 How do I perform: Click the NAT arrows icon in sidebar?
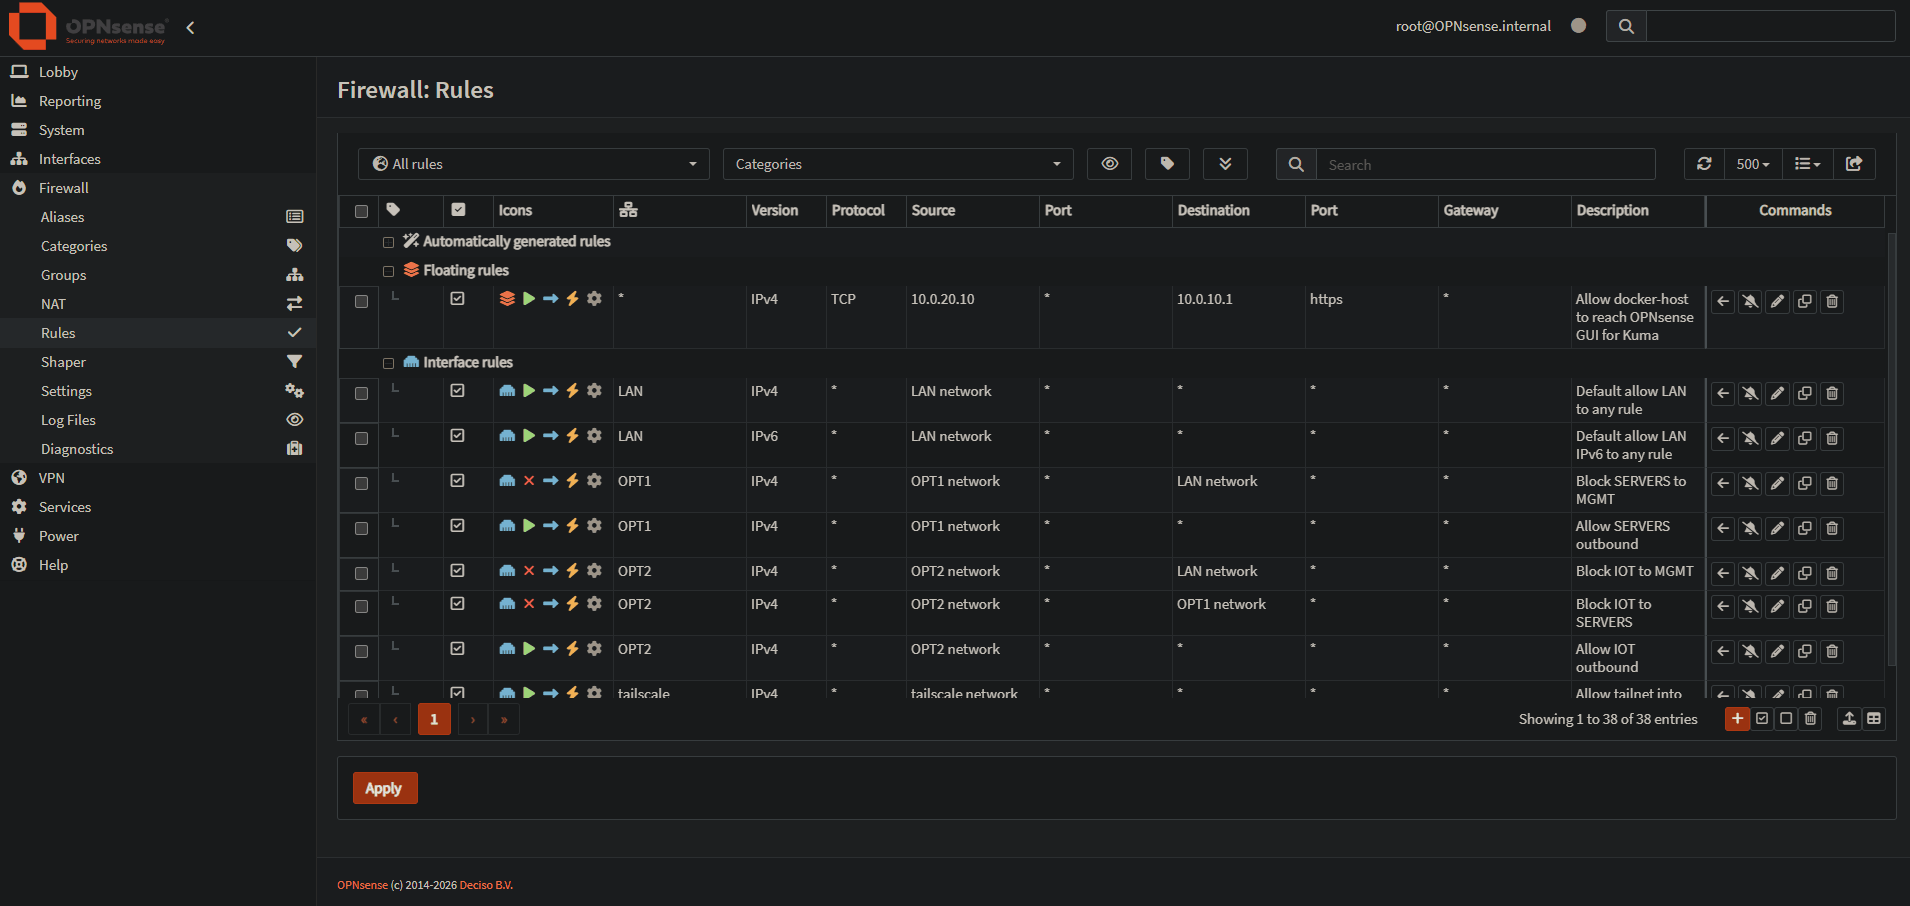[294, 304]
